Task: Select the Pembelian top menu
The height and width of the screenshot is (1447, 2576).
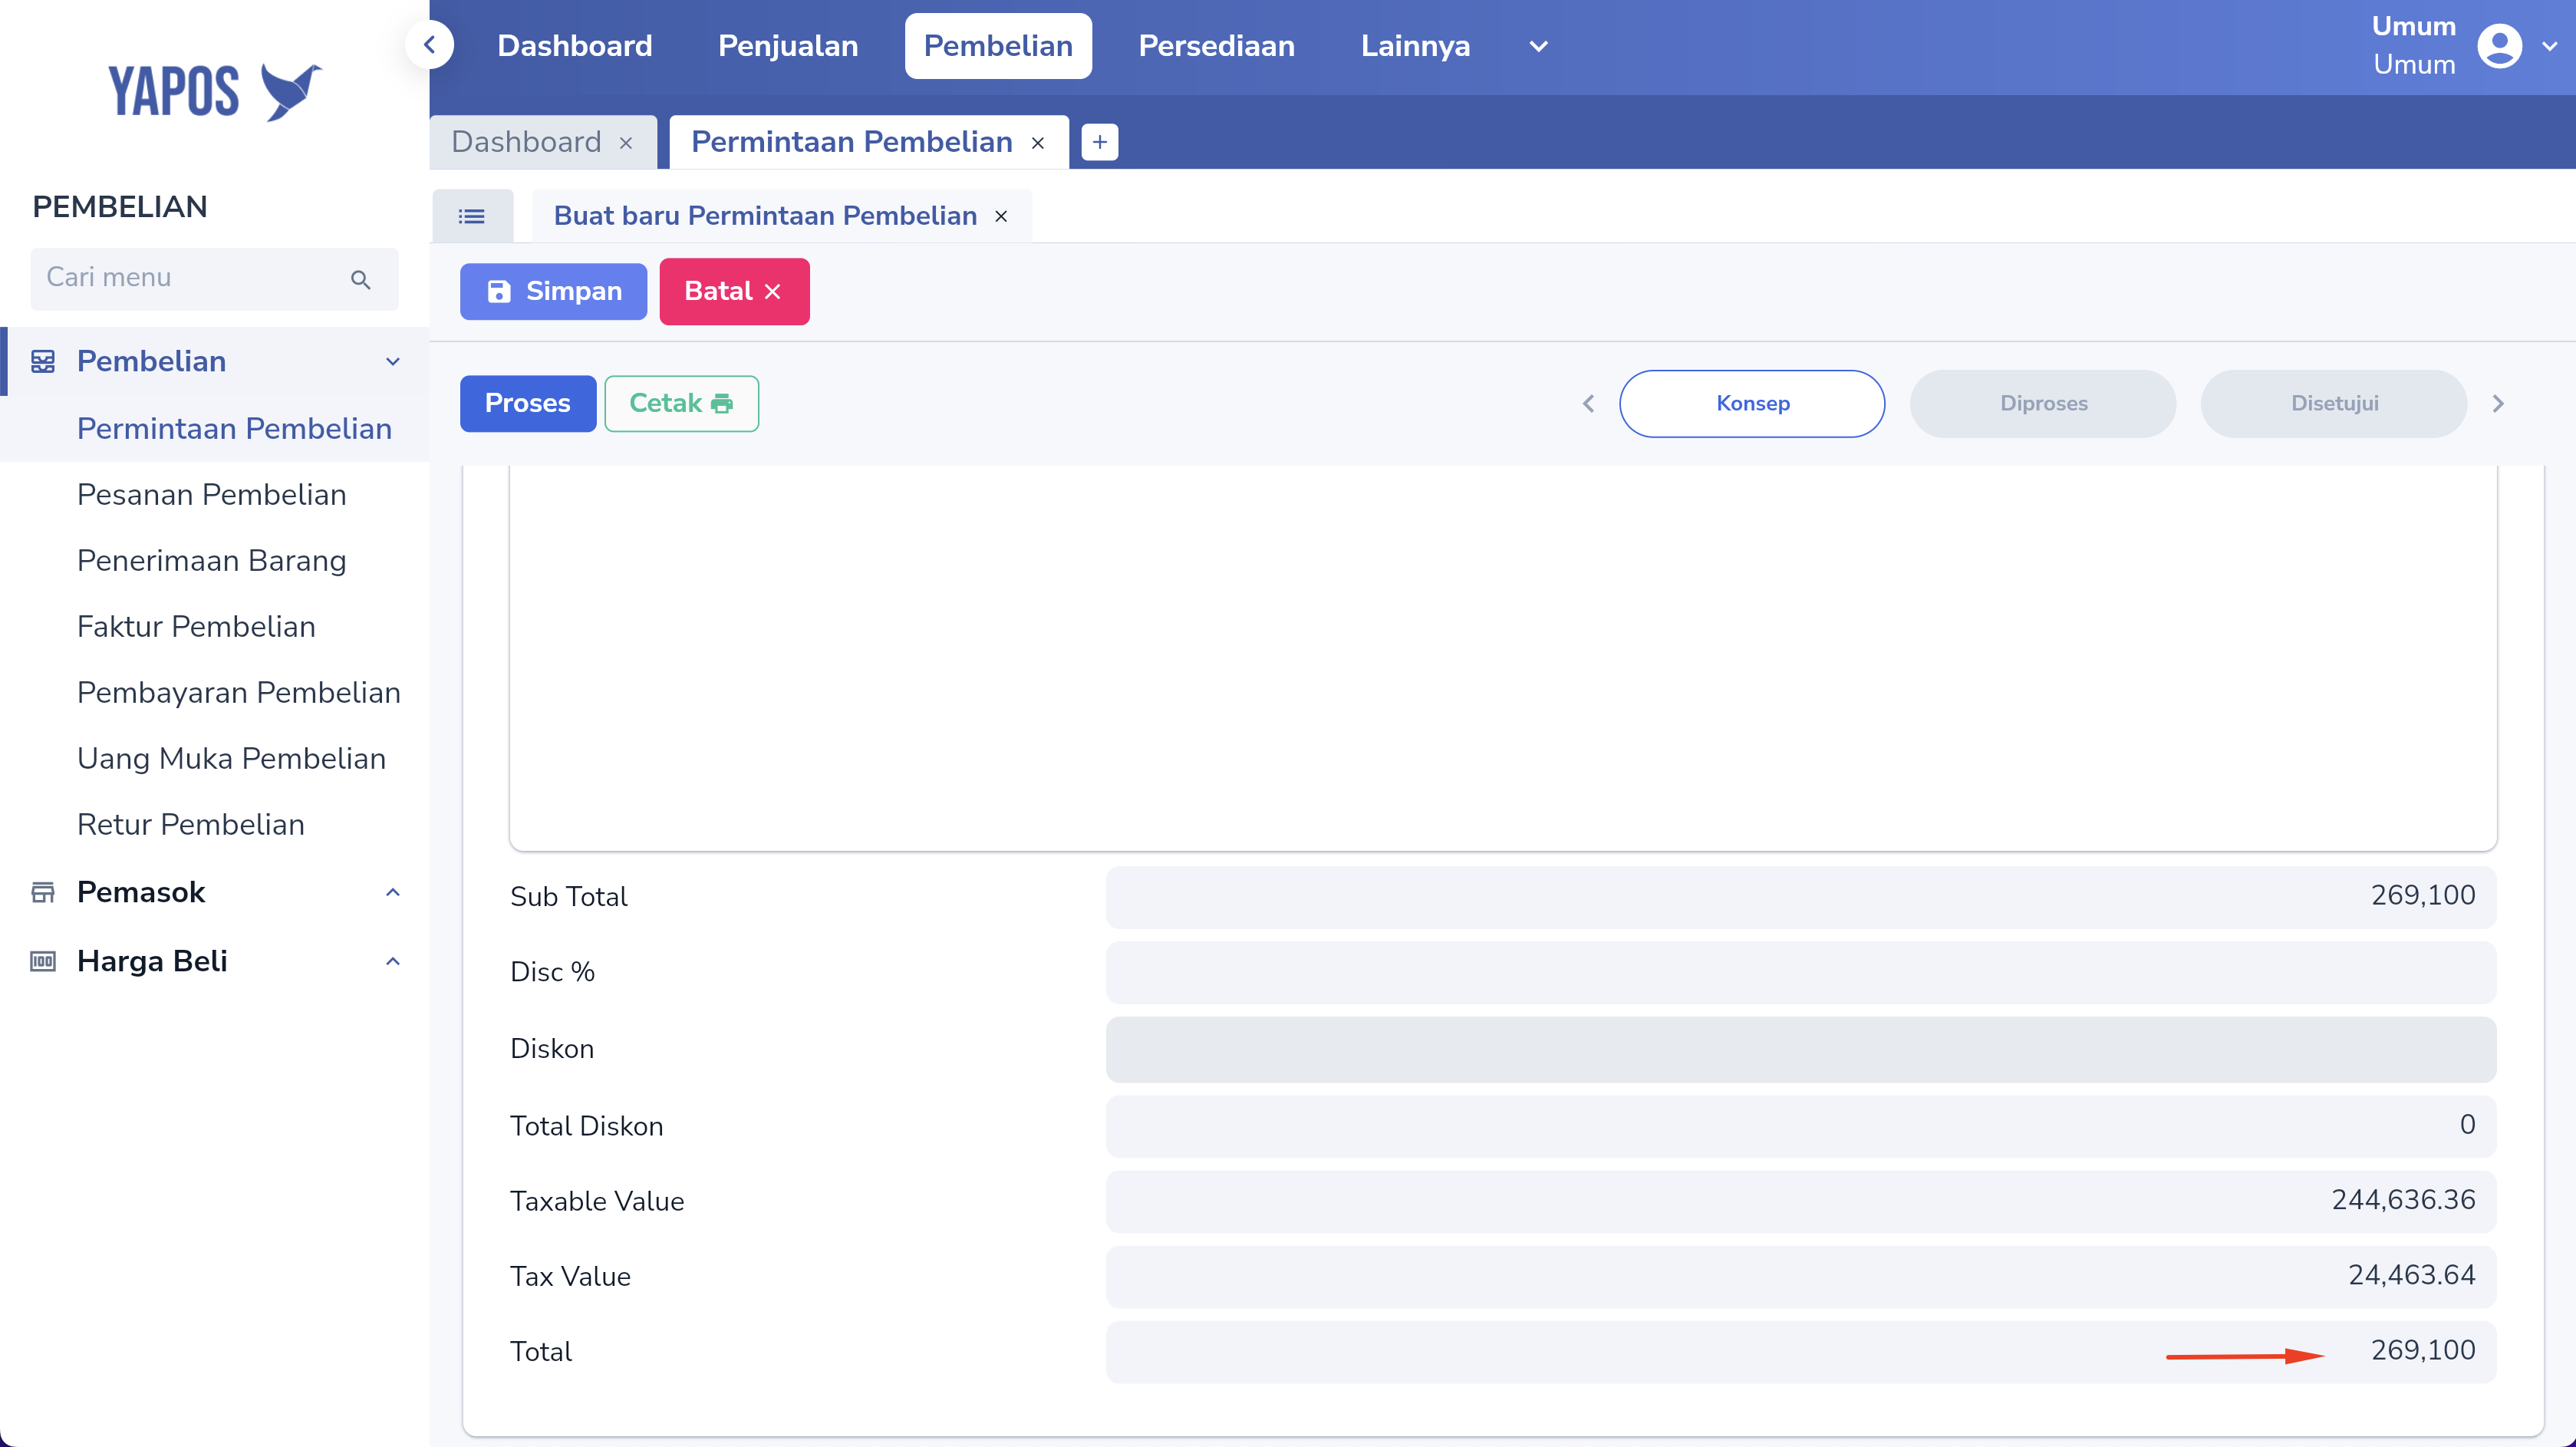Action: [998, 46]
